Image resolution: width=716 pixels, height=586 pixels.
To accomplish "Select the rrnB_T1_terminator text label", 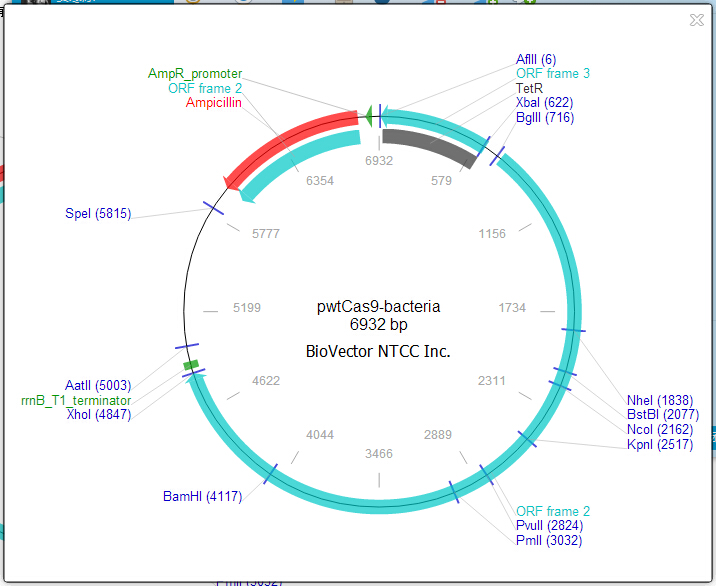I will [76, 400].
